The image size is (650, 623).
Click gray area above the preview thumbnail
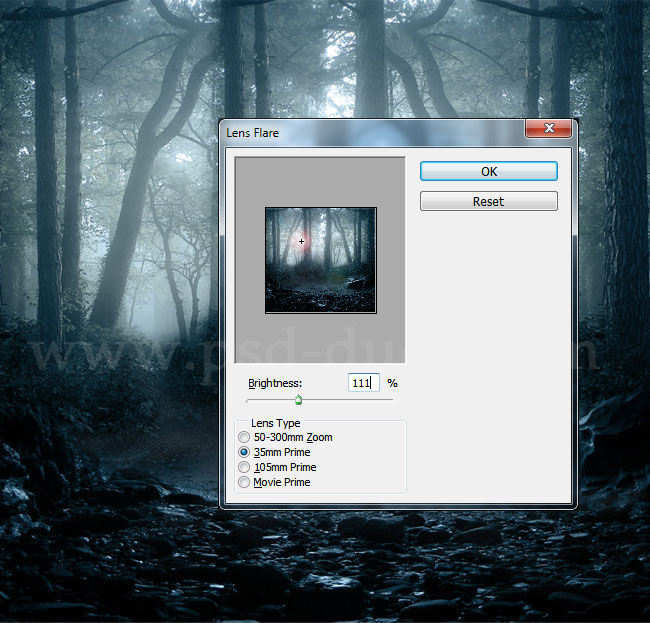pos(320,180)
